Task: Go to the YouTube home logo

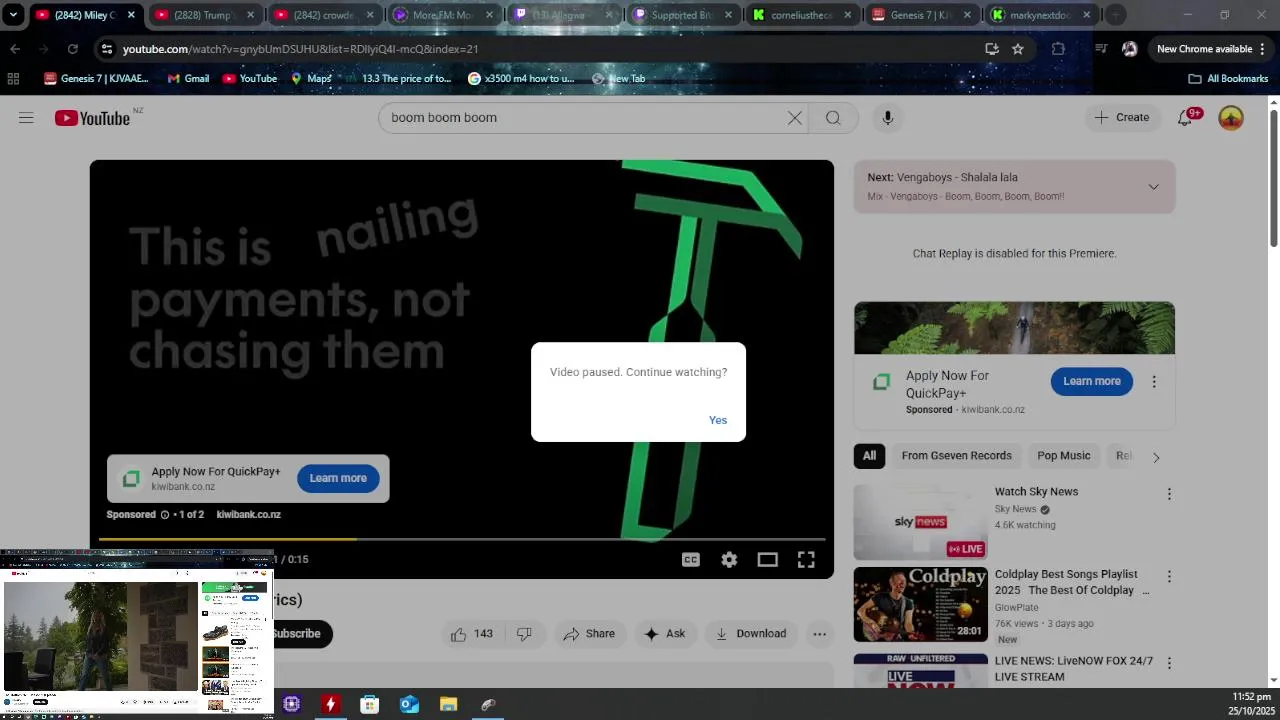Action: (92, 118)
